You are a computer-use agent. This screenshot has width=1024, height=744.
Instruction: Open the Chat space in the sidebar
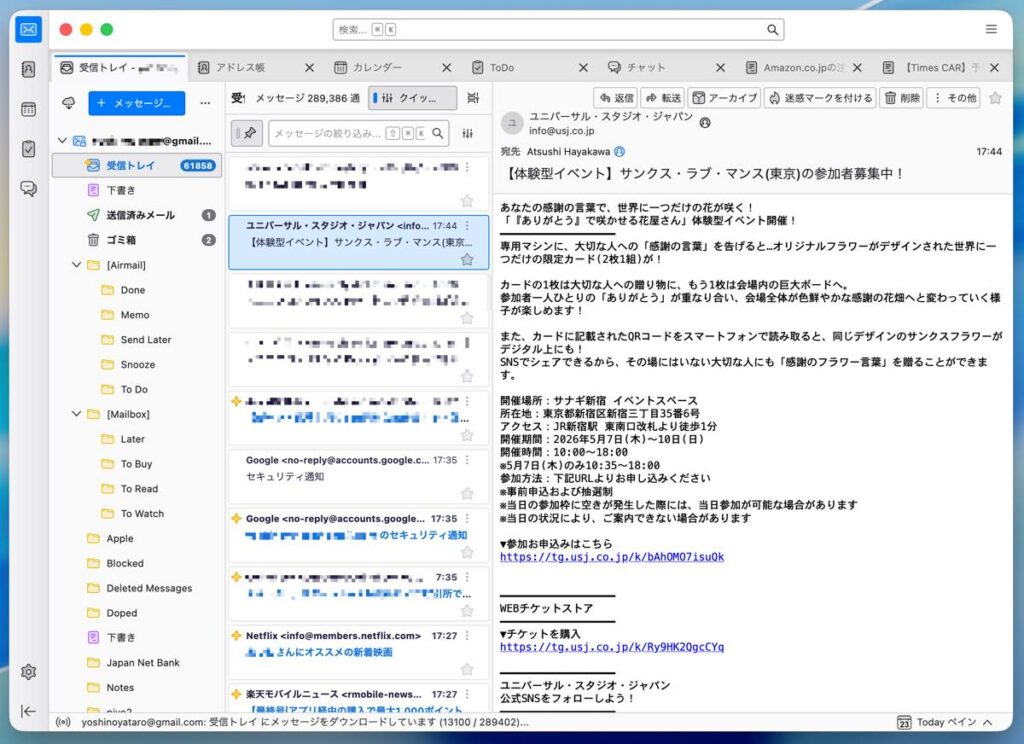(x=28, y=189)
